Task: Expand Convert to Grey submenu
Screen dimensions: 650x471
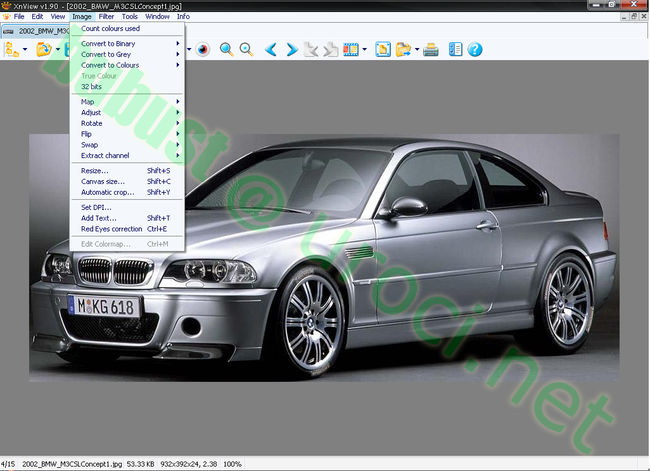Action: click(127, 54)
